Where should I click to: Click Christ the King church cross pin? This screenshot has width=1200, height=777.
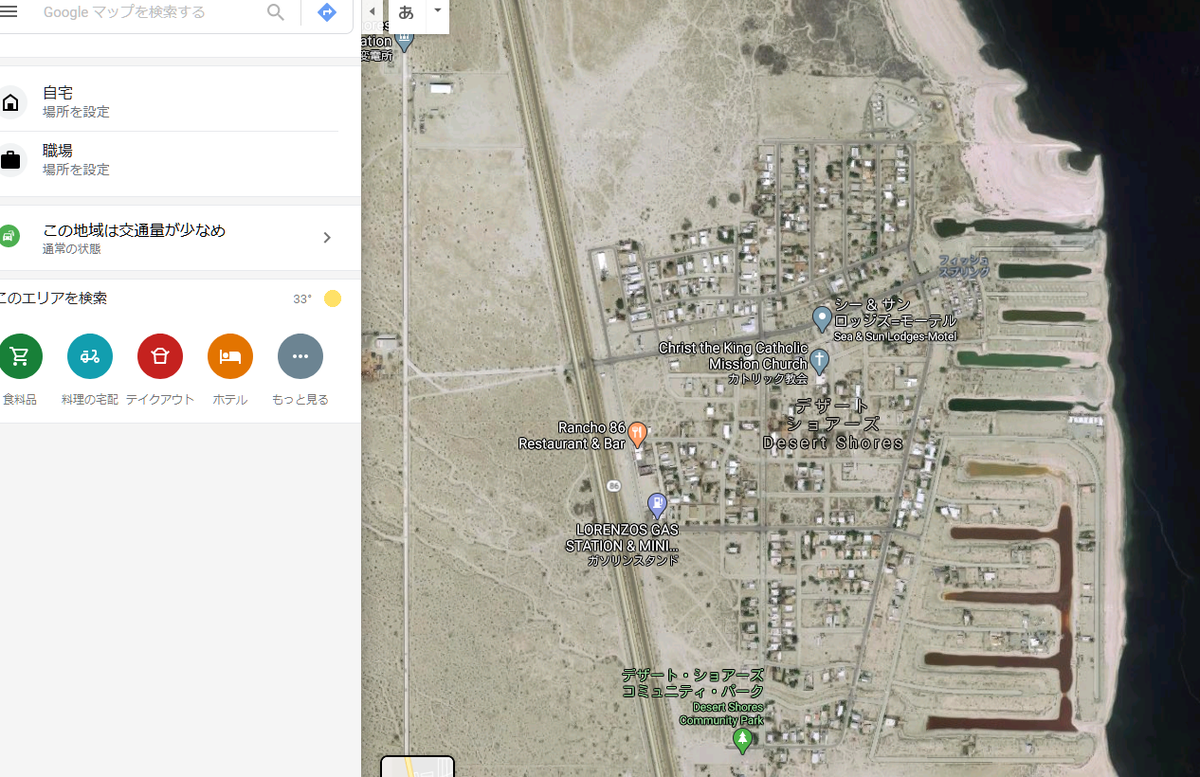(x=819, y=360)
